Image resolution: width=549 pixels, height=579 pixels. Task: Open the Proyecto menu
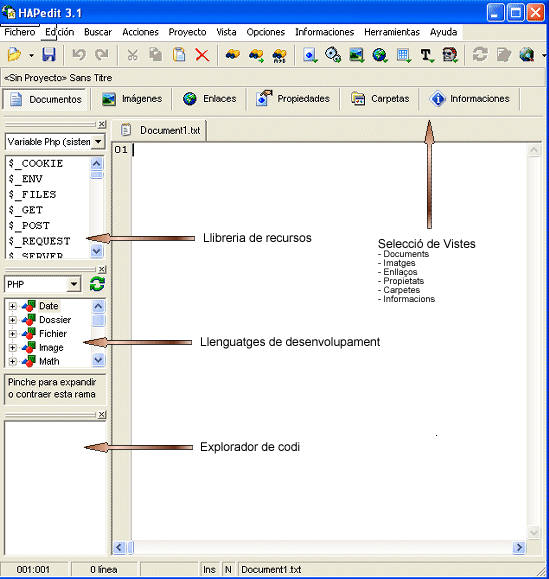[x=187, y=32]
